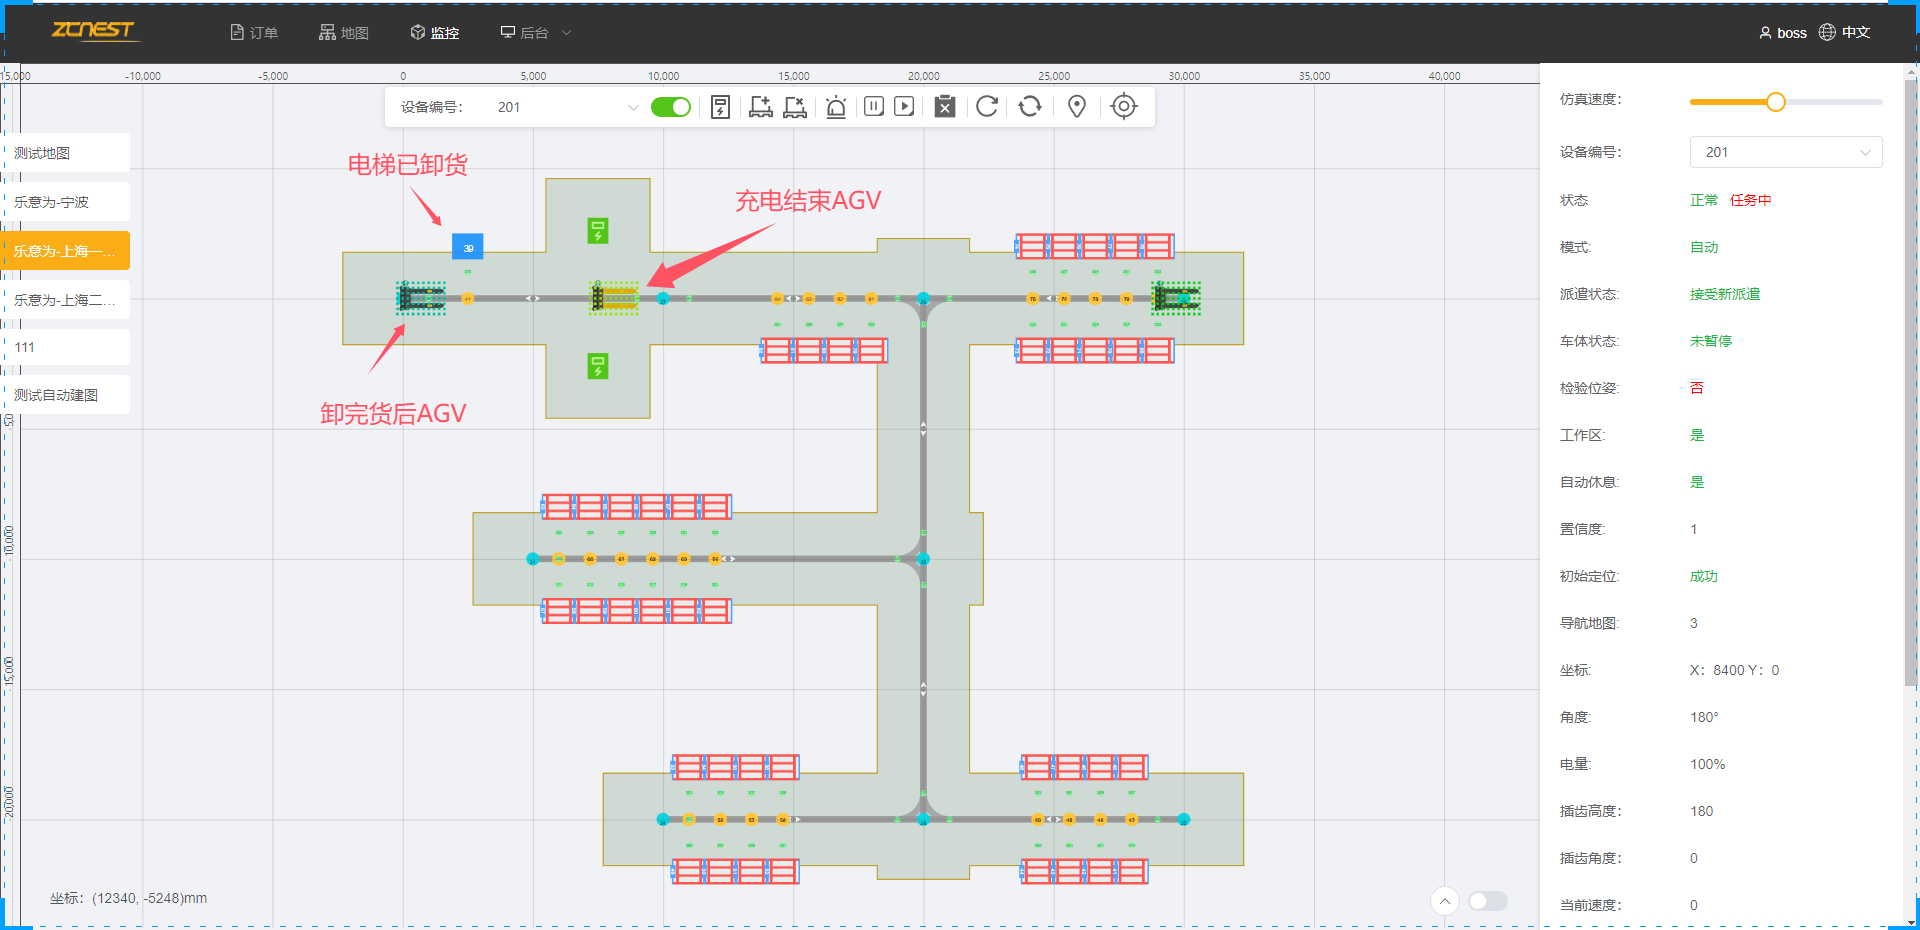Click the blue elevator box labeled 30
Image resolution: width=1920 pixels, height=930 pixels.
pyautogui.click(x=468, y=247)
